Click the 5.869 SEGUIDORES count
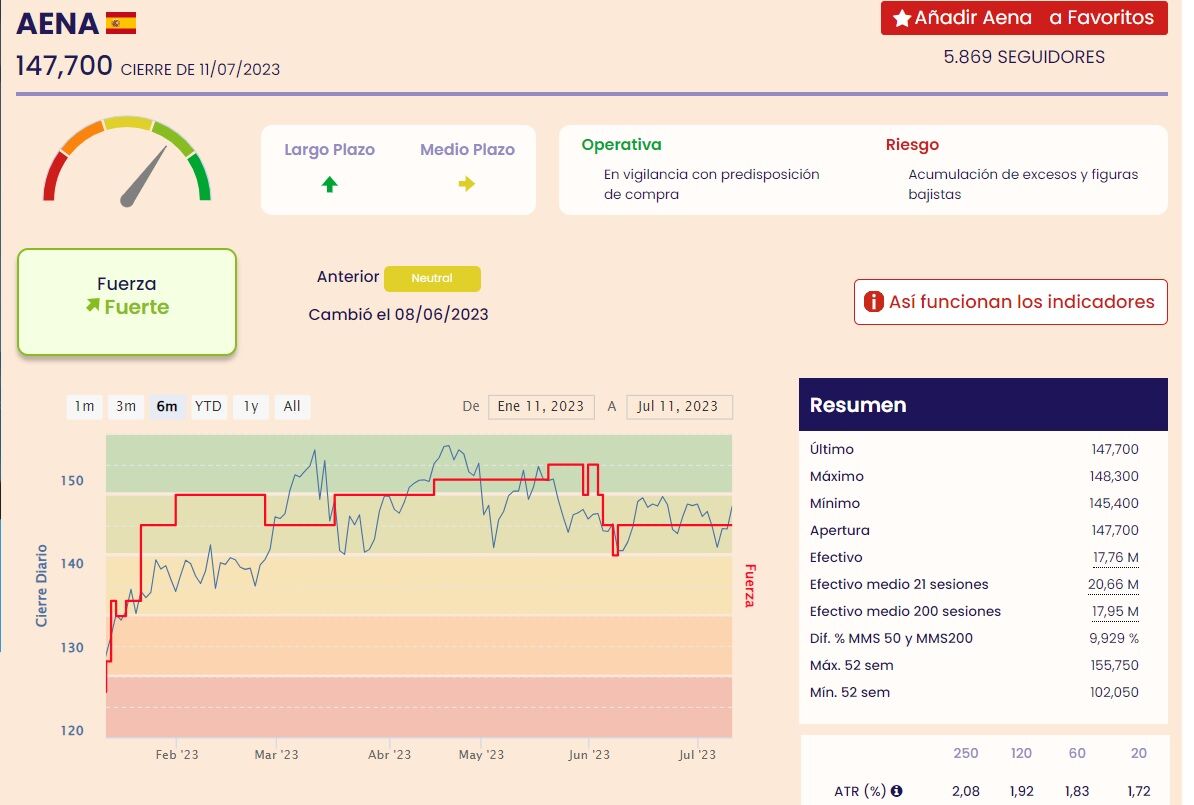The height and width of the screenshot is (805, 1194). (x=1024, y=57)
